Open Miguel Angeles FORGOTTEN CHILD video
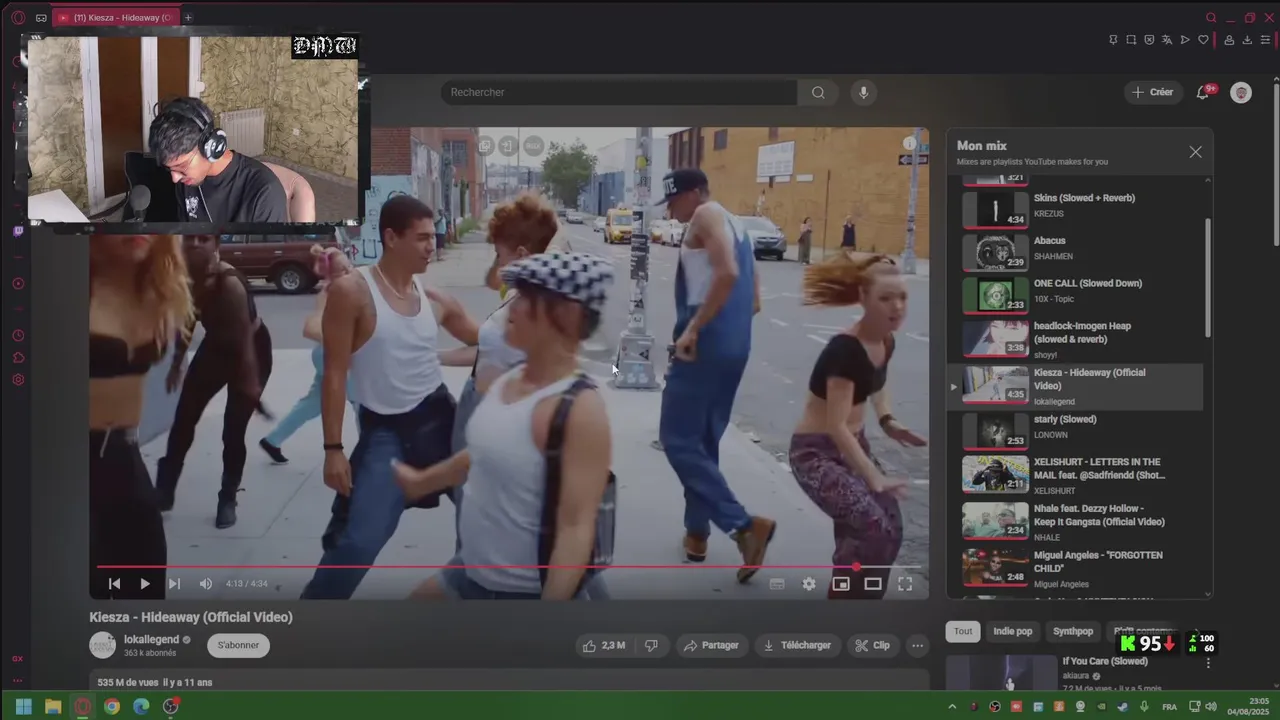This screenshot has height=720, width=1280. pos(1075,569)
